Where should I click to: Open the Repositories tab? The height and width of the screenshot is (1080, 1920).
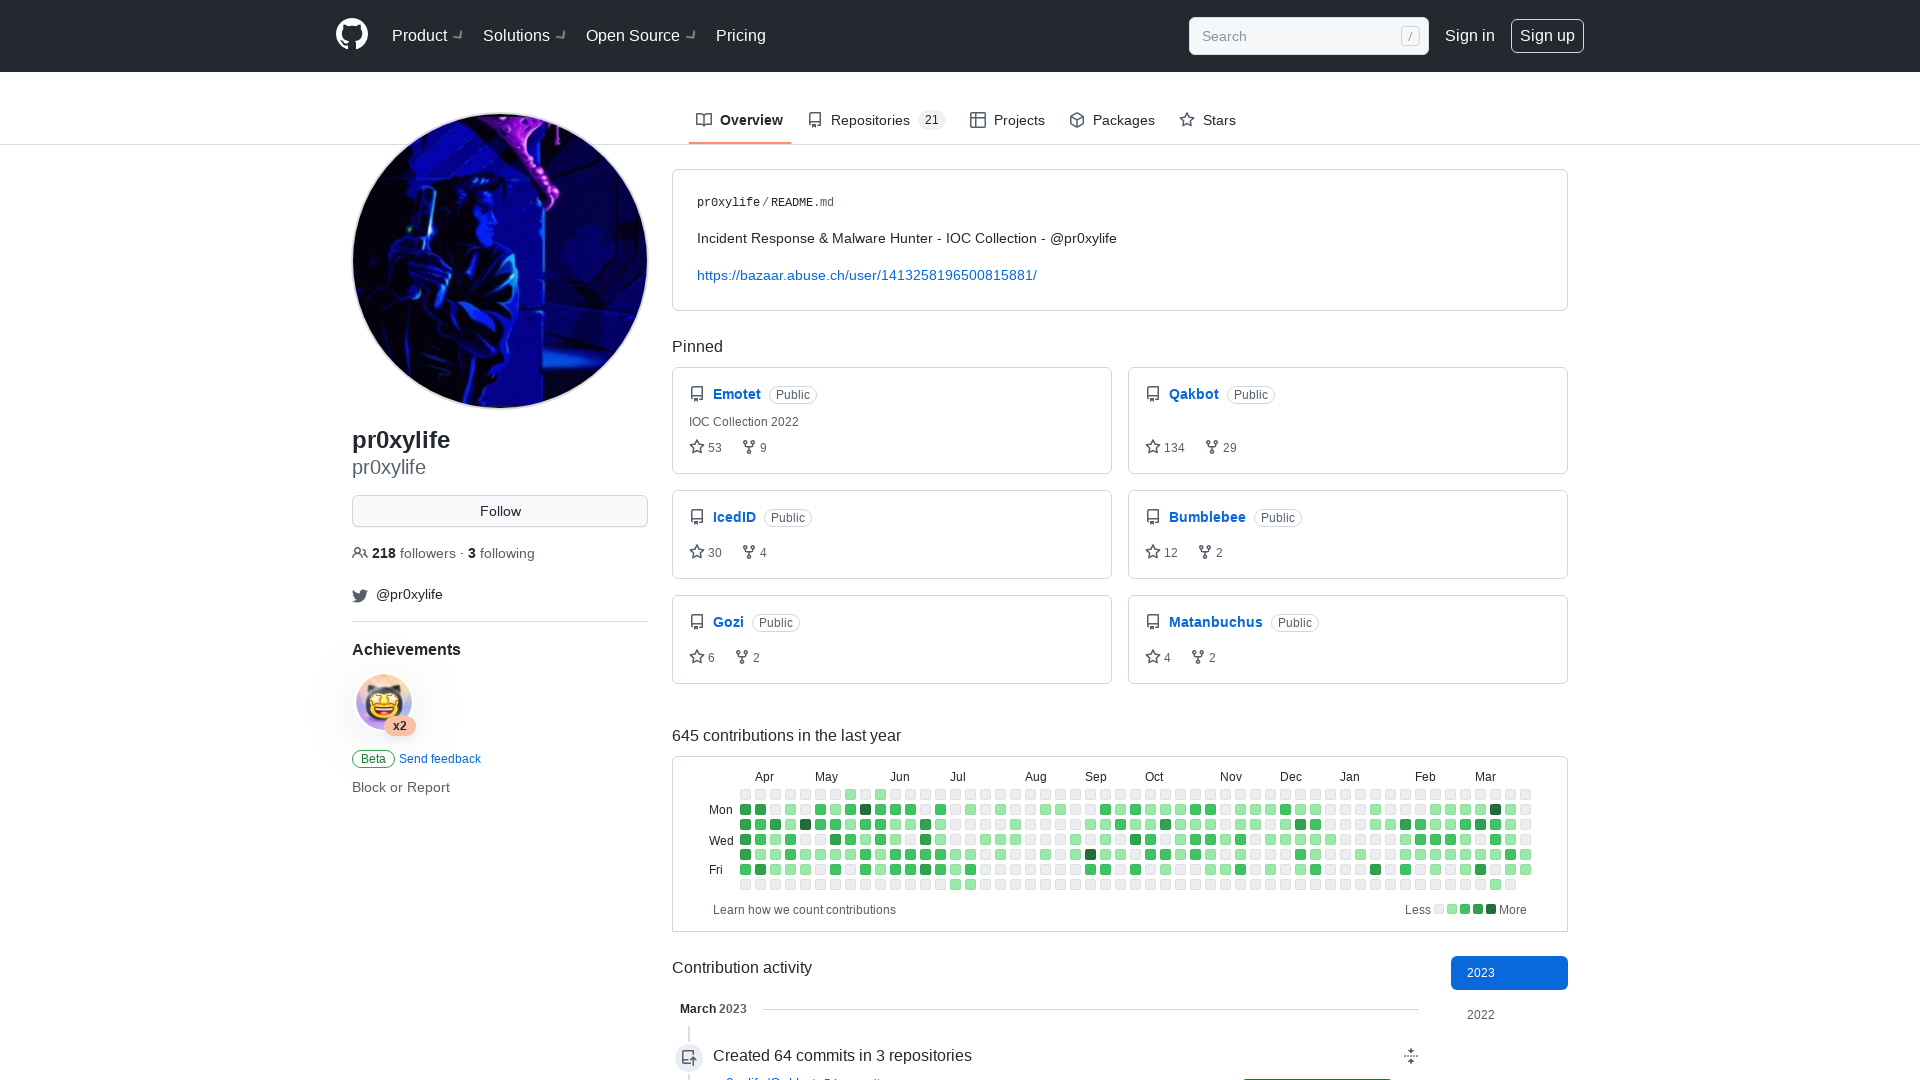(876, 120)
